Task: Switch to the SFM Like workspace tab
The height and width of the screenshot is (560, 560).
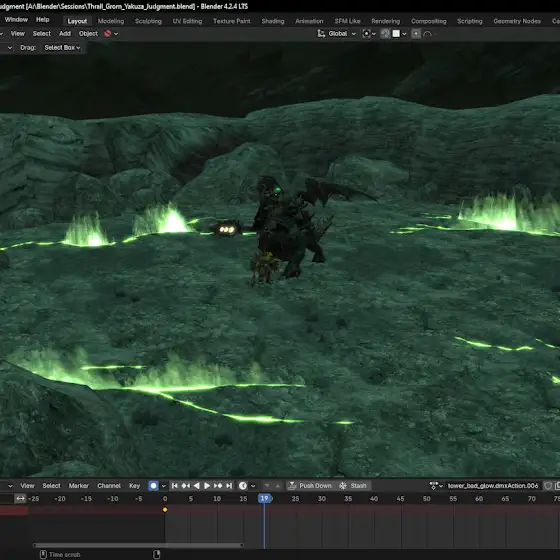Action: point(347,21)
